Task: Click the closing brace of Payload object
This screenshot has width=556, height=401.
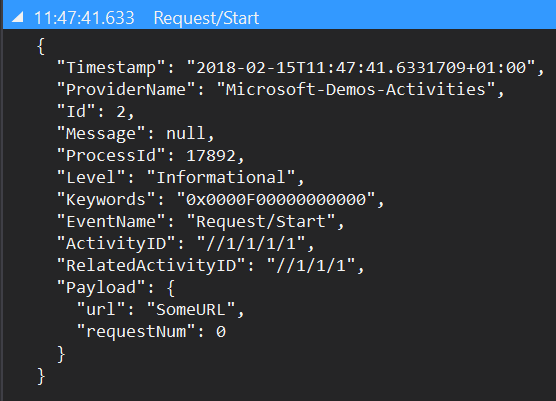Action: point(61,354)
